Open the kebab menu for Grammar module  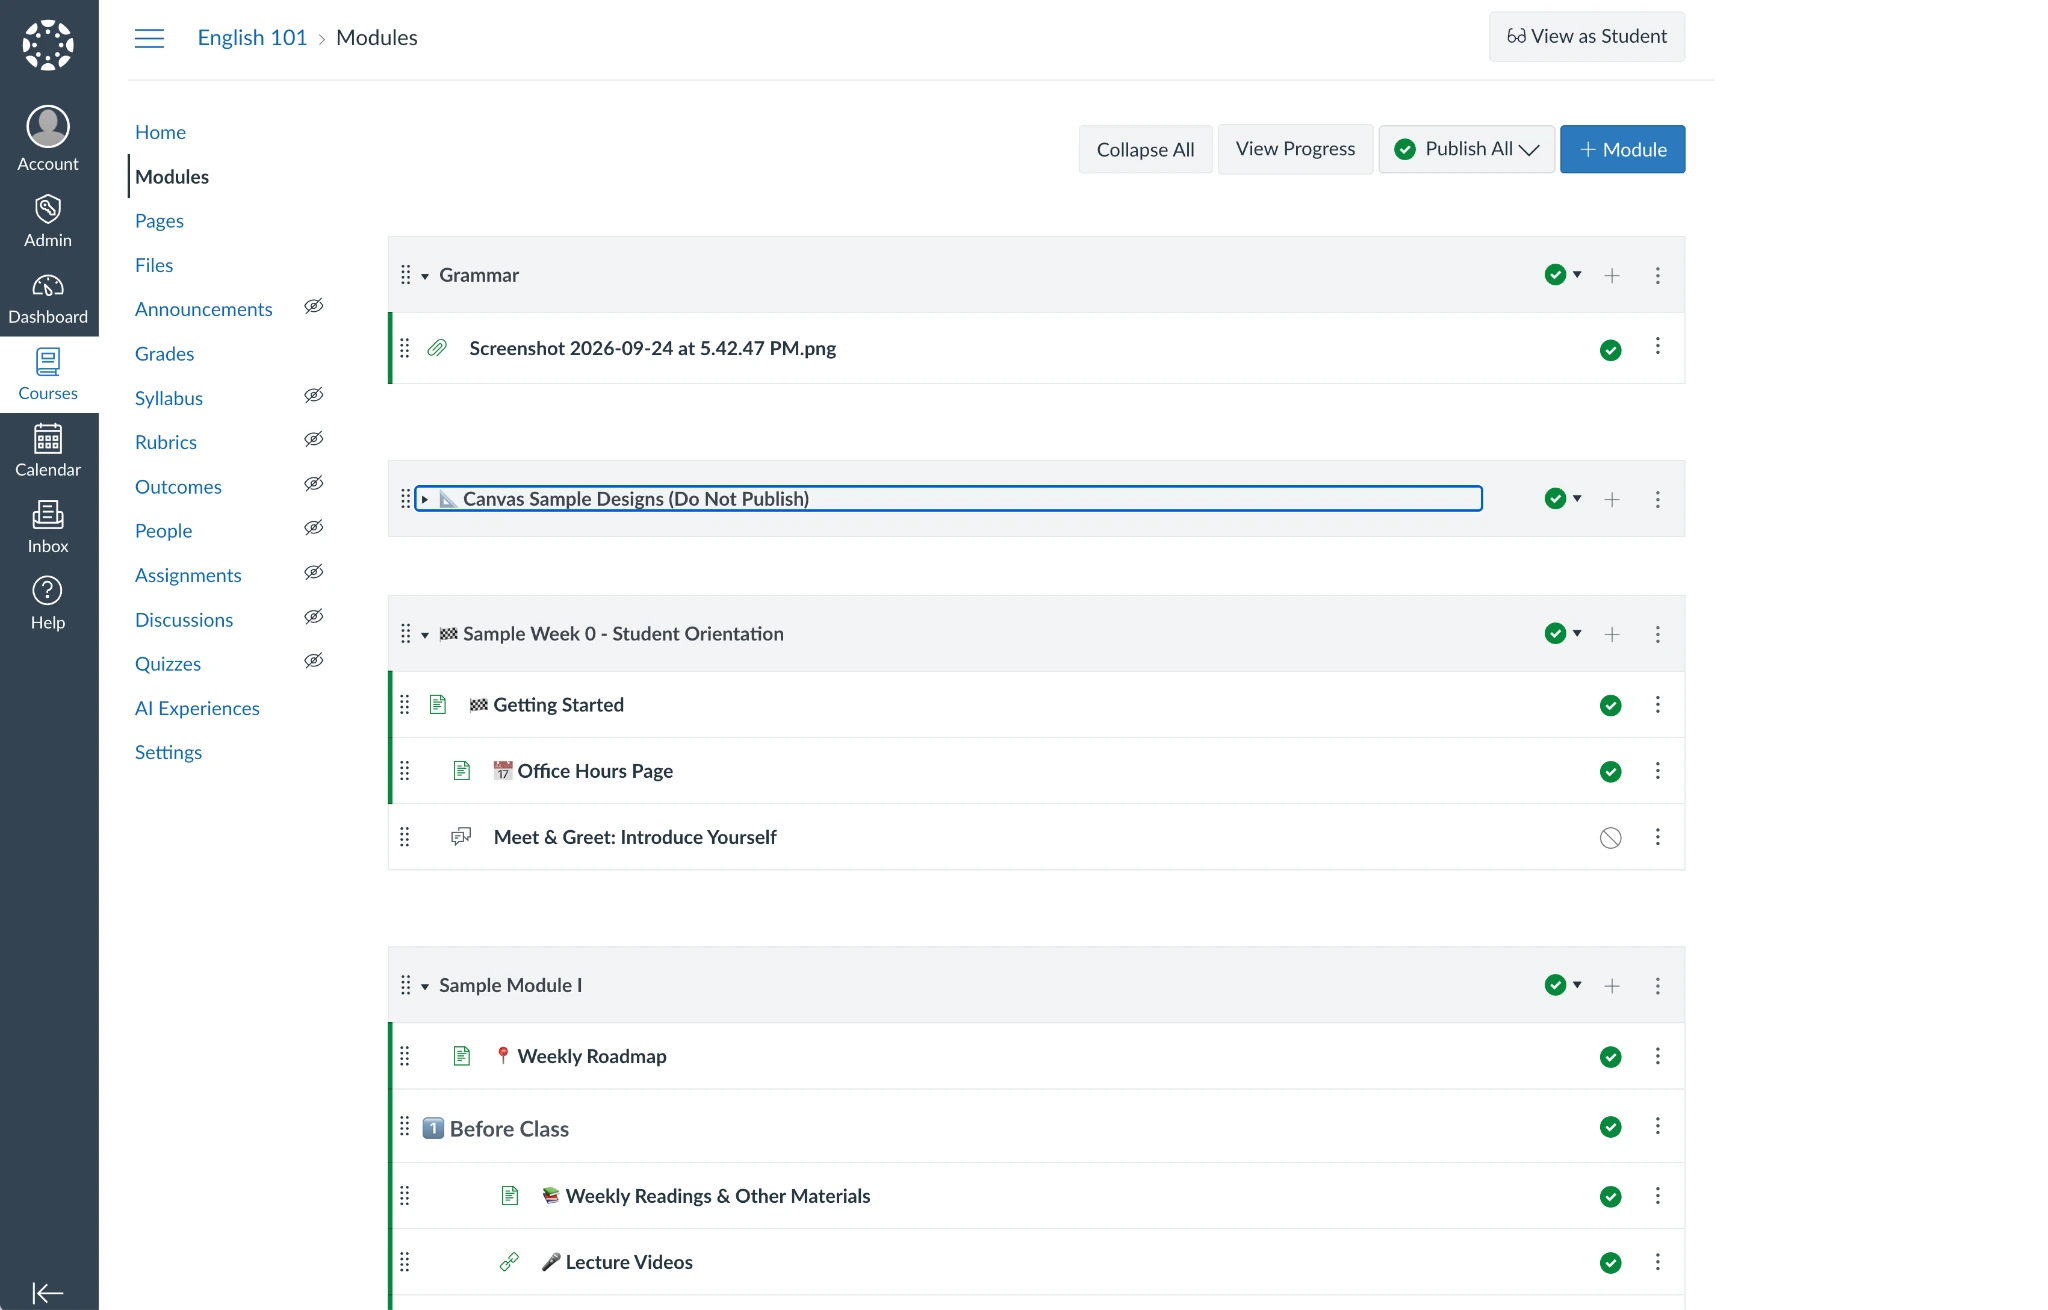[x=1658, y=275]
